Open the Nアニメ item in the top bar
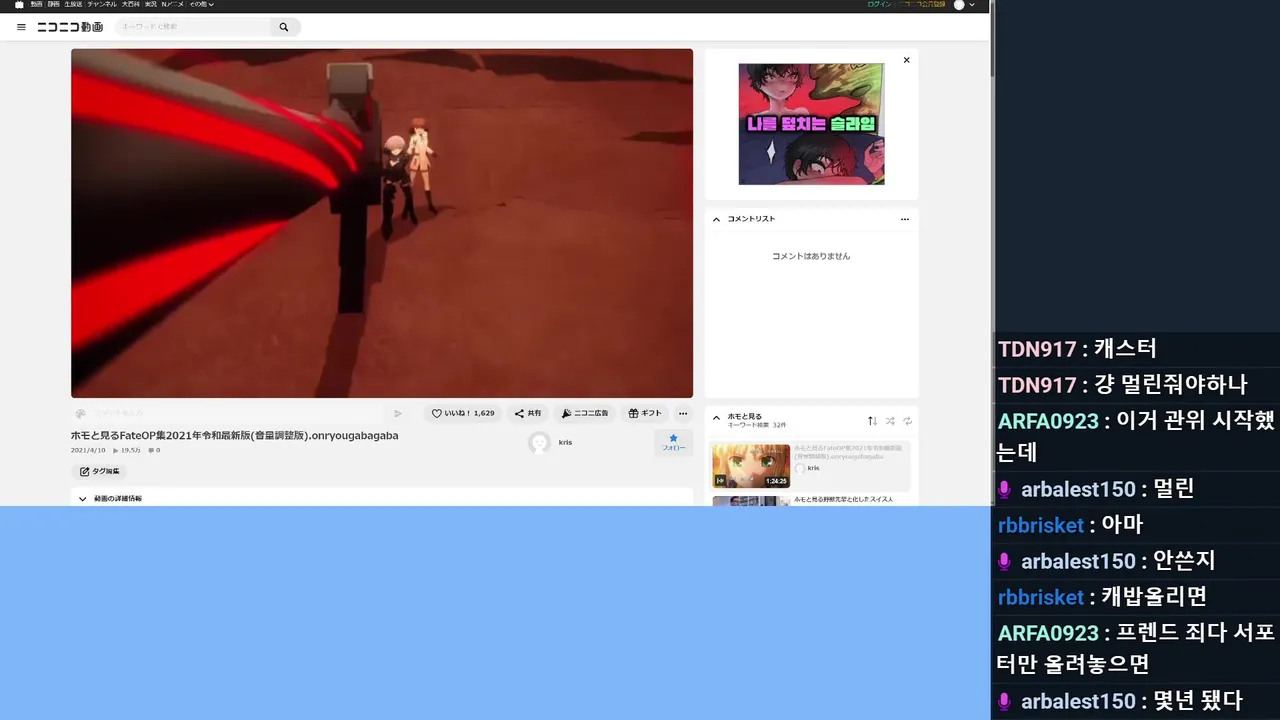 173,5
